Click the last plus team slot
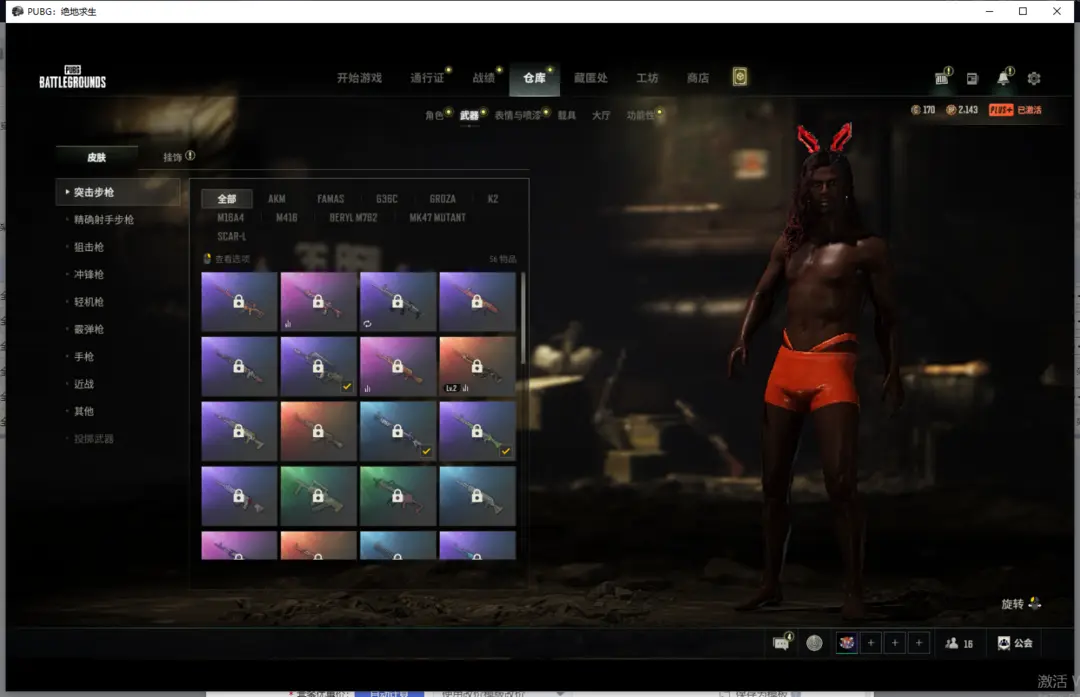The image size is (1080, 697). (919, 643)
